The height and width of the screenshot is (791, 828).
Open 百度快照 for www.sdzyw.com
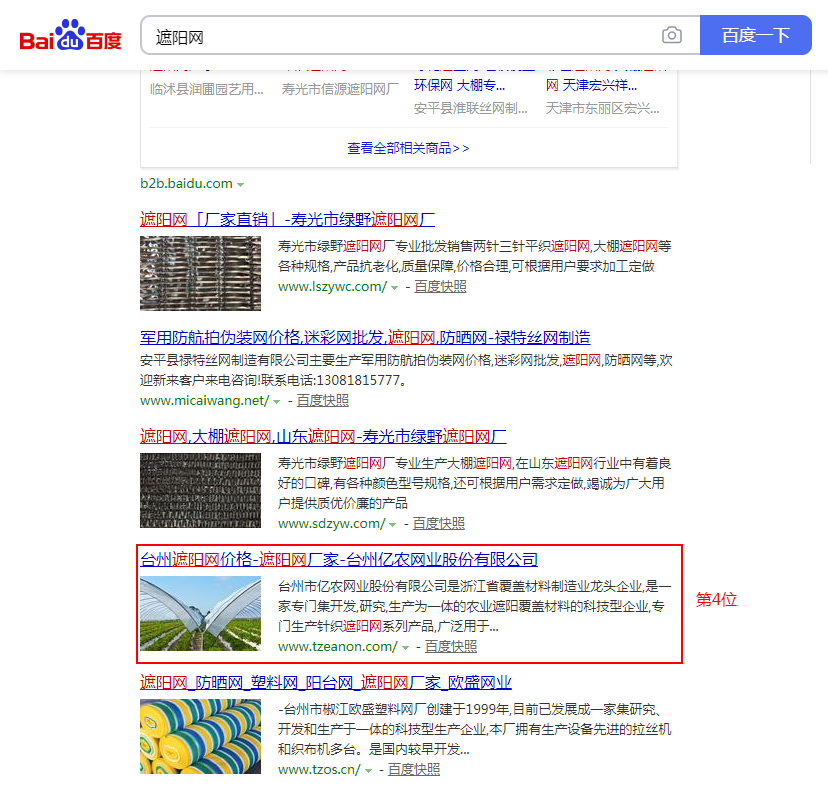[x=439, y=524]
